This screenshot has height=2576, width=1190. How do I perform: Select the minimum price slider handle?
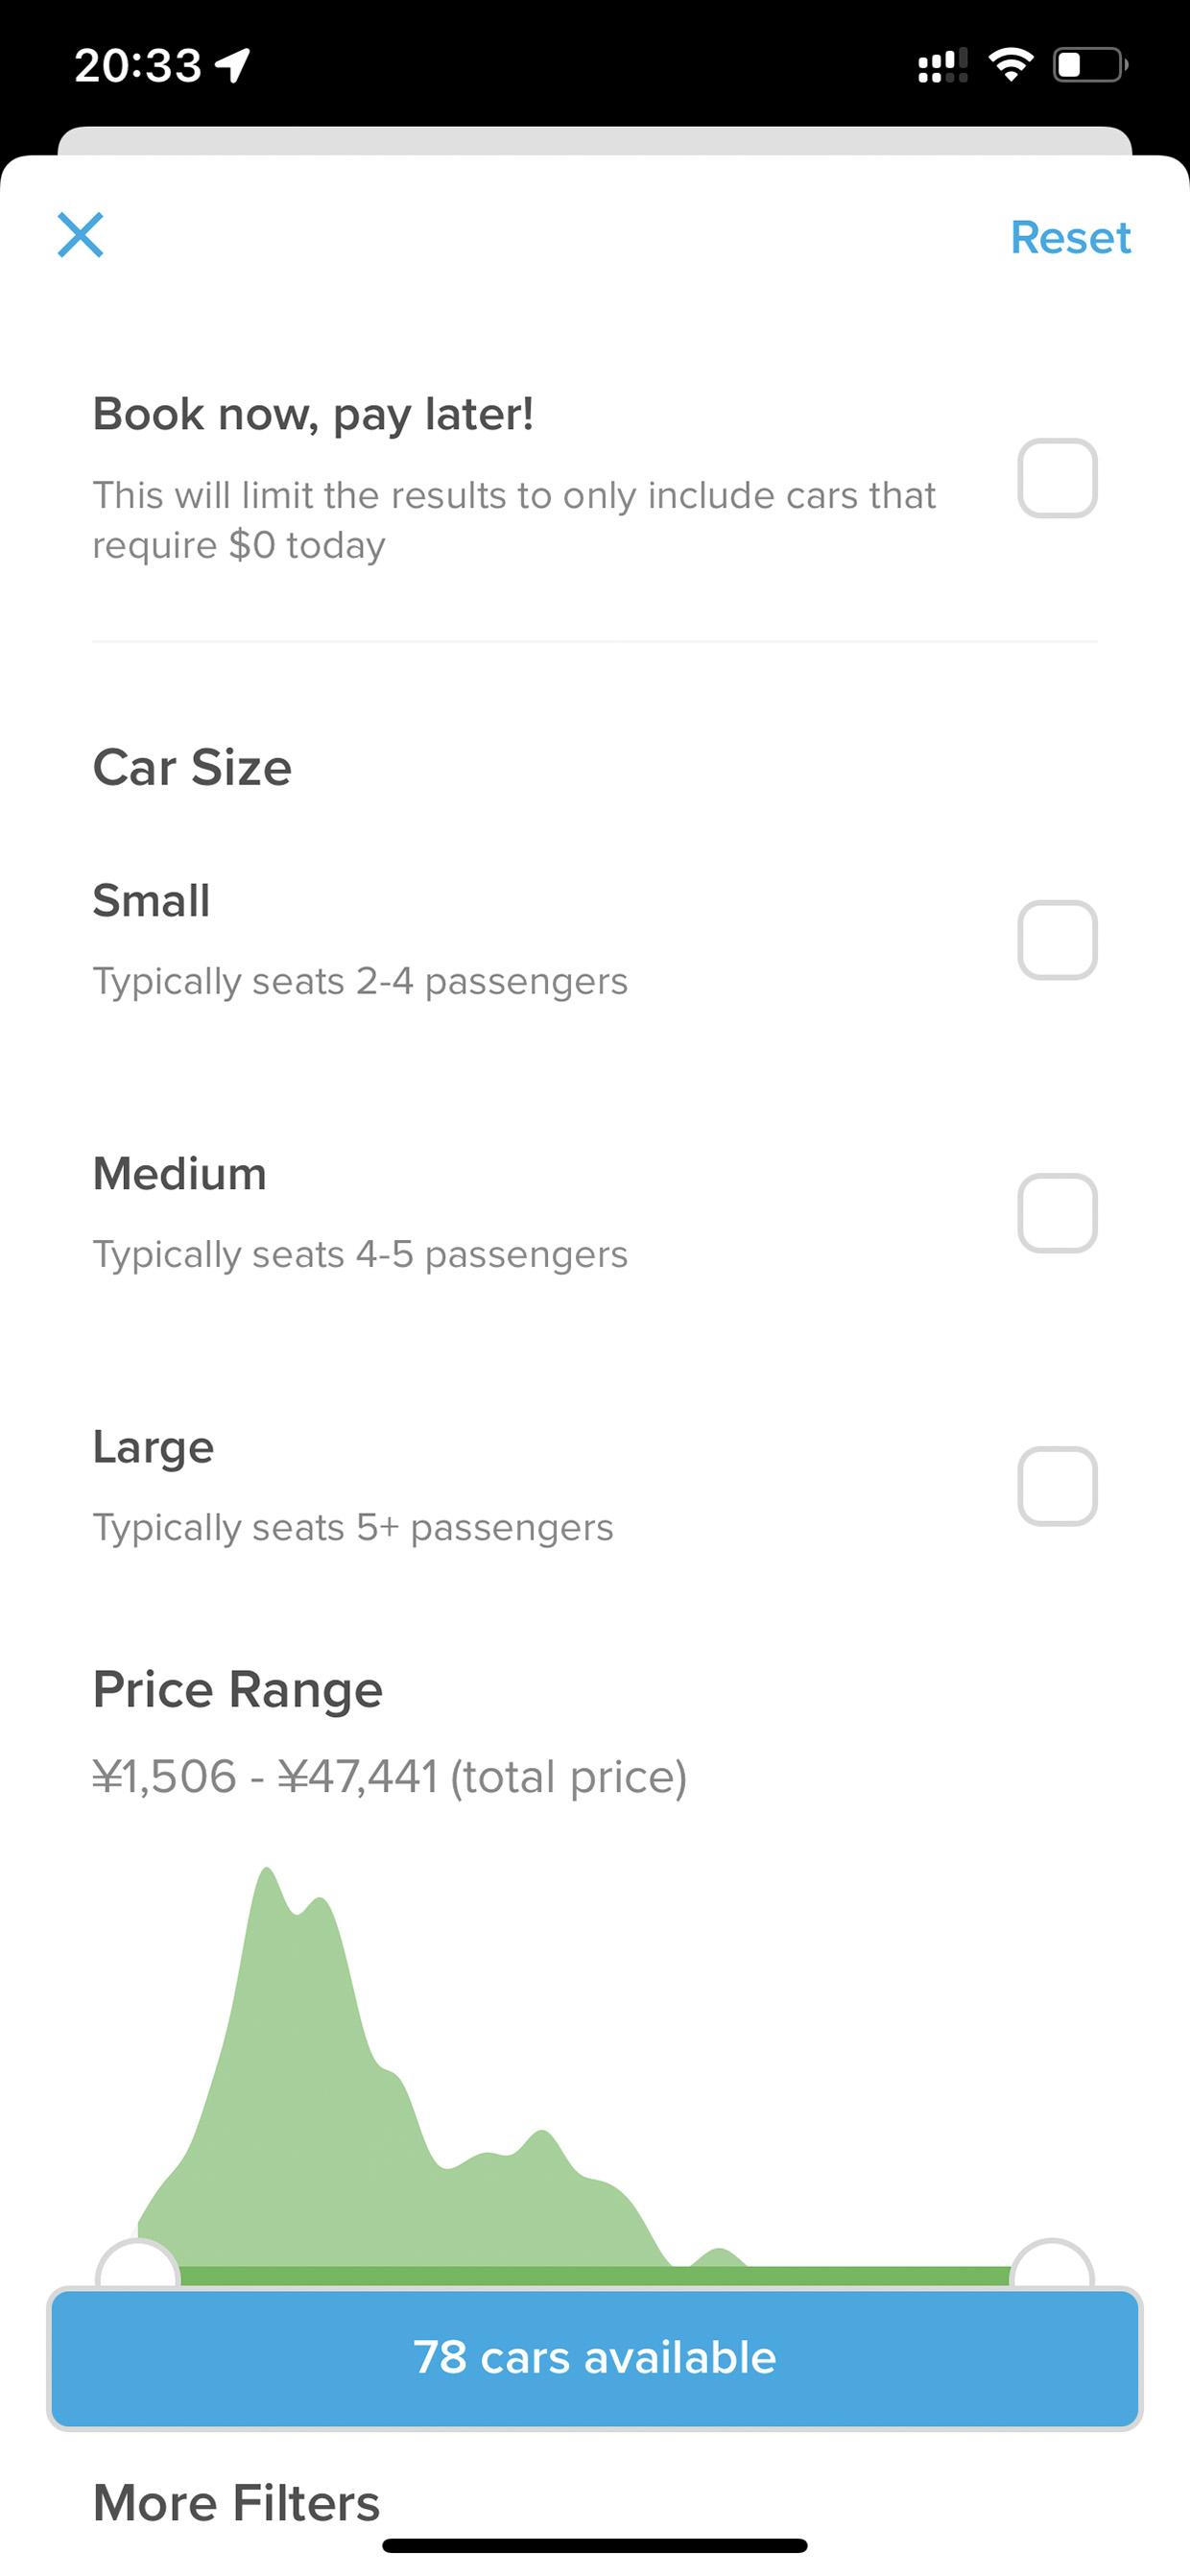click(138, 2264)
